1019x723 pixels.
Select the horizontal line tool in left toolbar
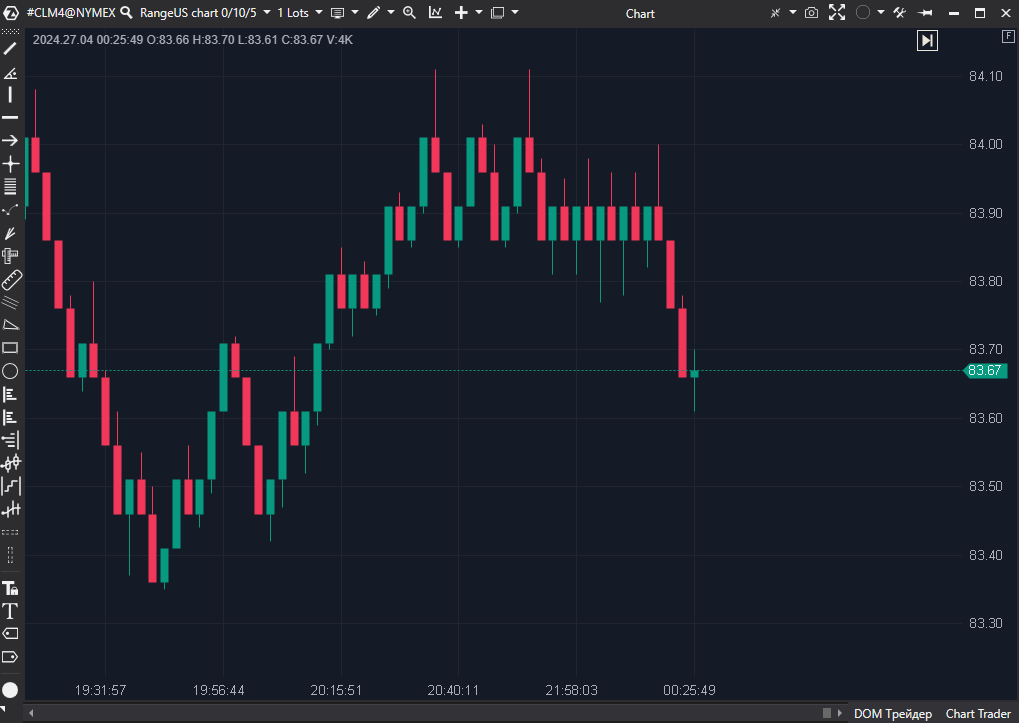coord(11,116)
